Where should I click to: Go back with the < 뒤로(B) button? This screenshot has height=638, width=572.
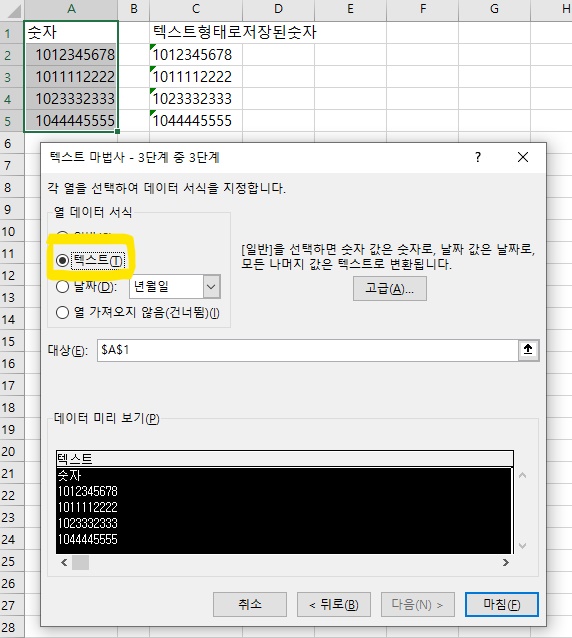334,604
